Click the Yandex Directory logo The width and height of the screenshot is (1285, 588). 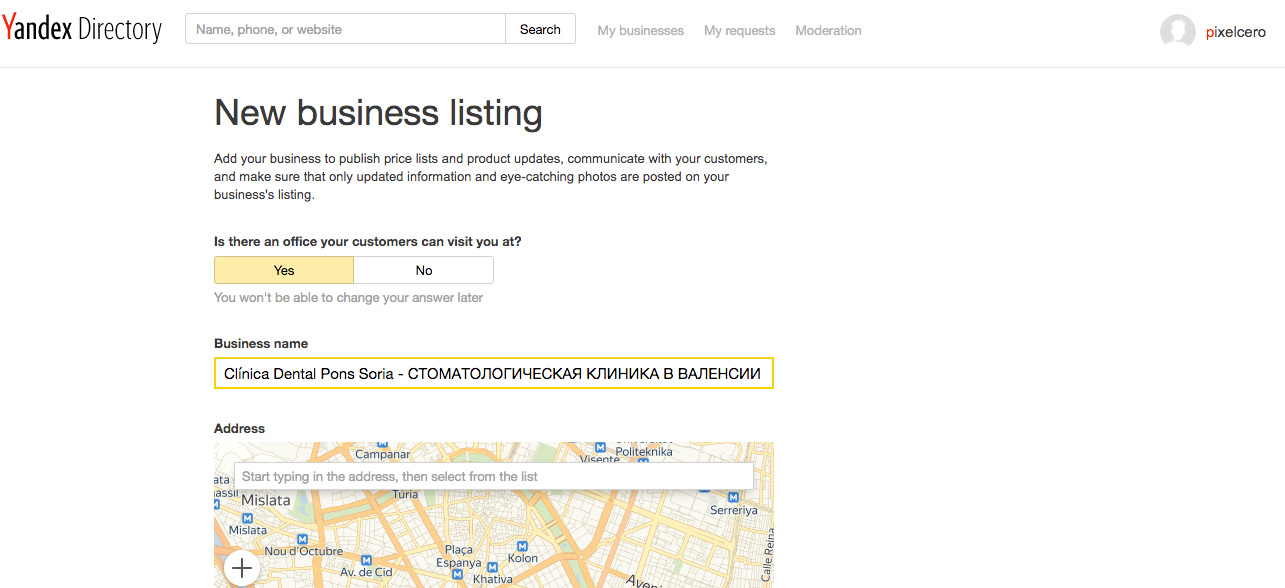tap(82, 29)
